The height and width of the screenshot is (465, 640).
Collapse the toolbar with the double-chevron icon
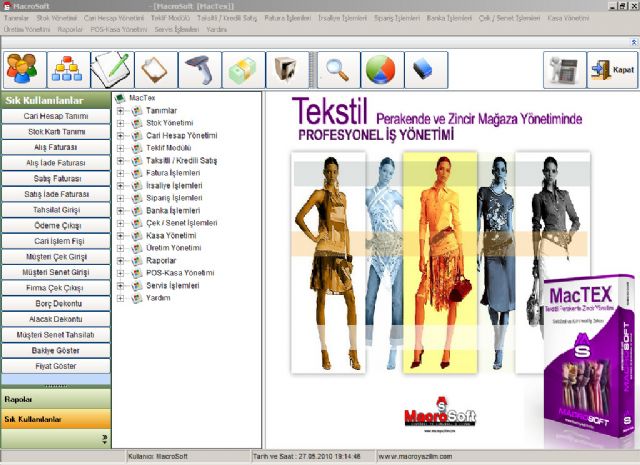click(634, 42)
